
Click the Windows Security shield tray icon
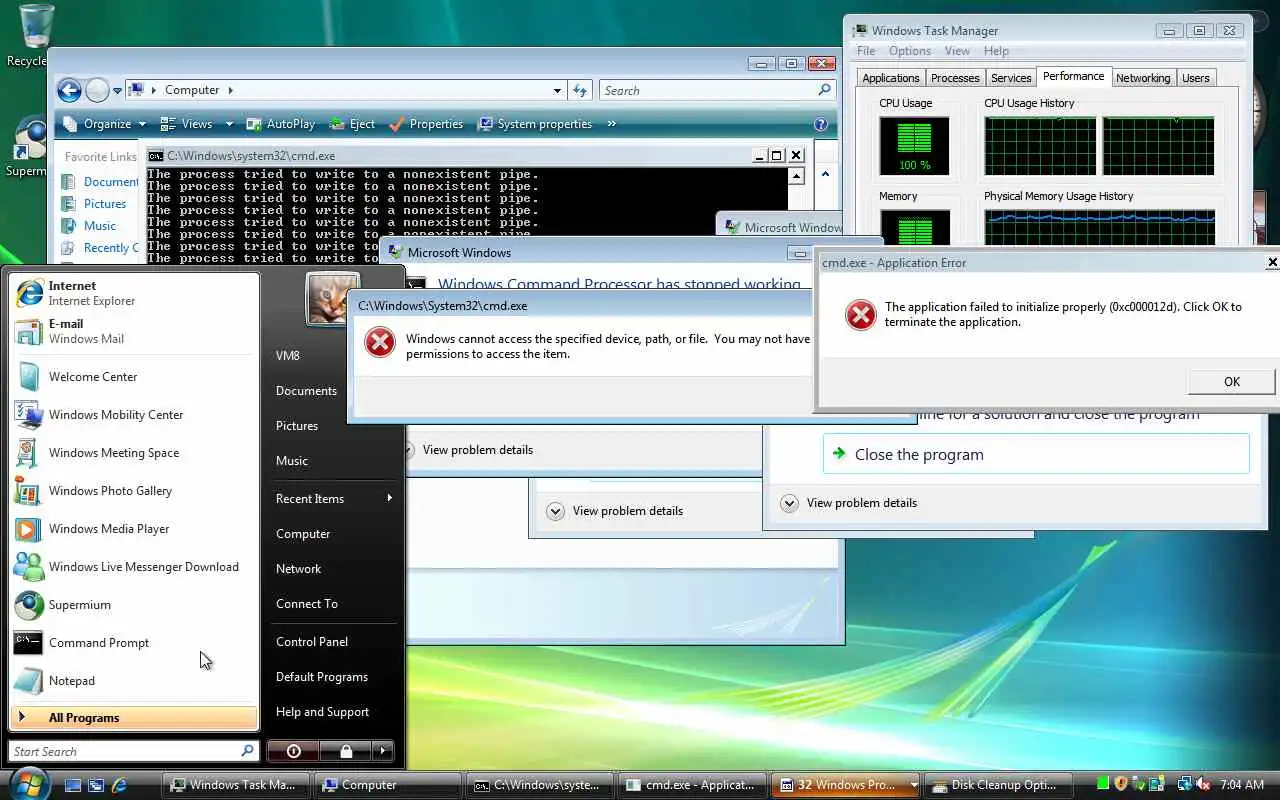[x=1121, y=784]
